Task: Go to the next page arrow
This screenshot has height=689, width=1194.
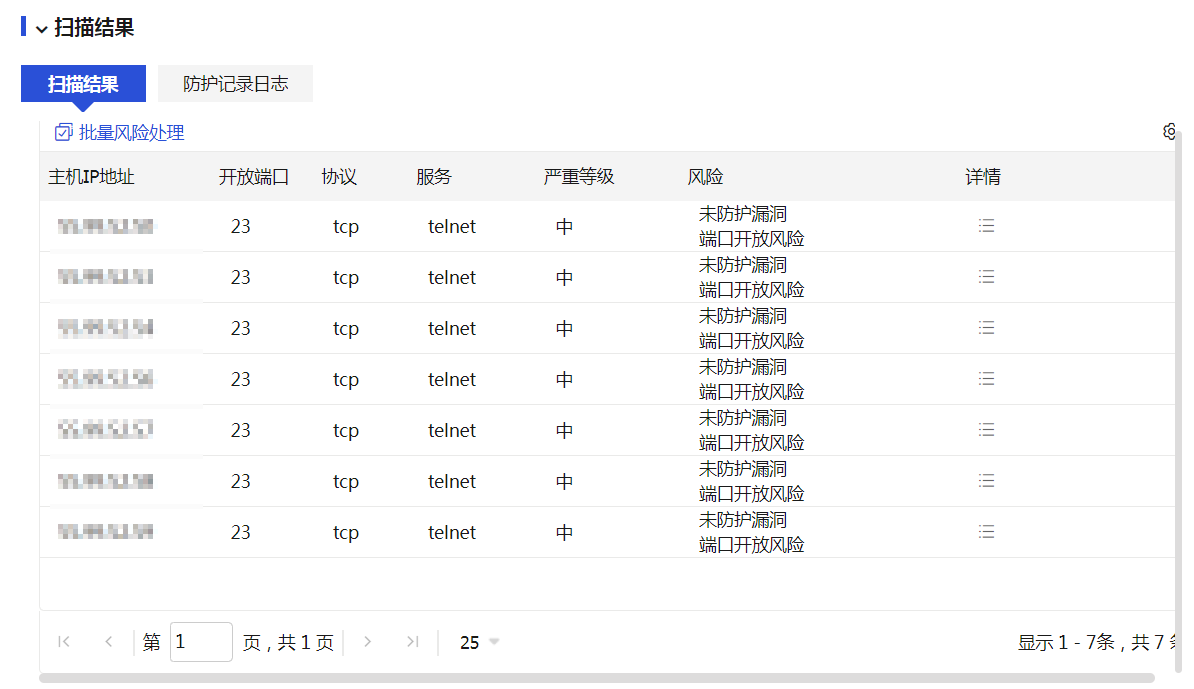Action: 367,642
